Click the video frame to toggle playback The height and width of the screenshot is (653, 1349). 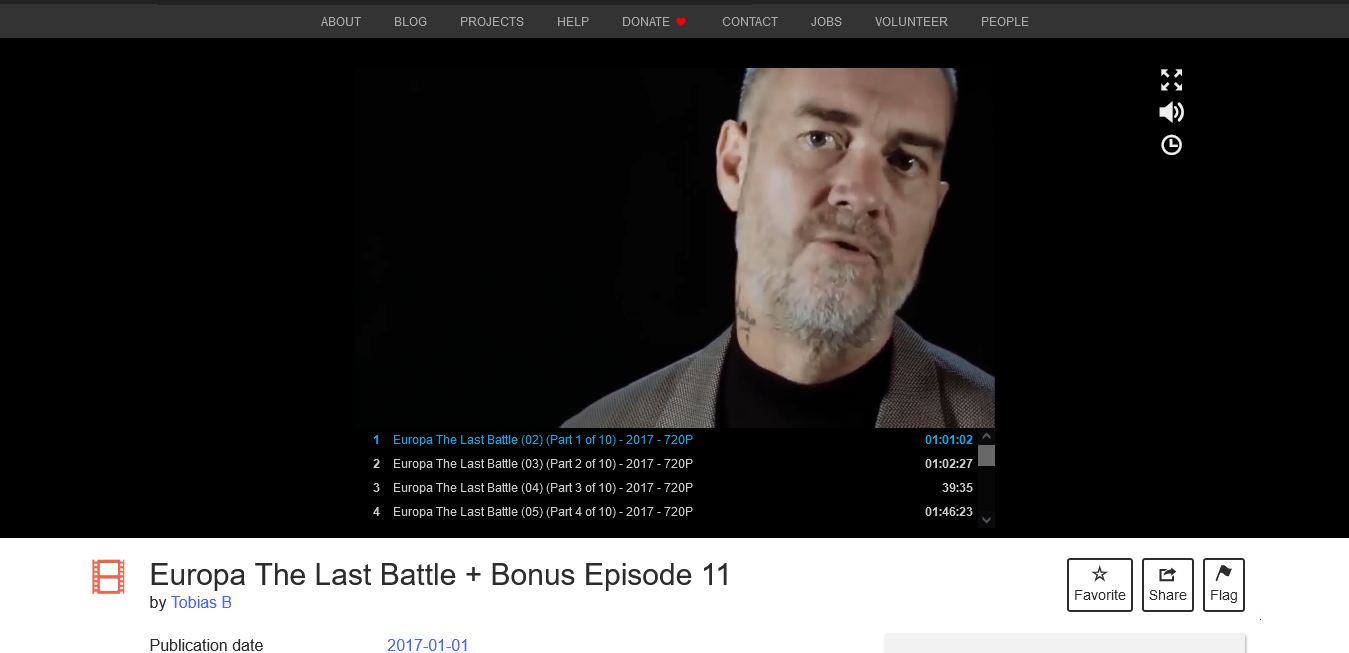pos(673,248)
